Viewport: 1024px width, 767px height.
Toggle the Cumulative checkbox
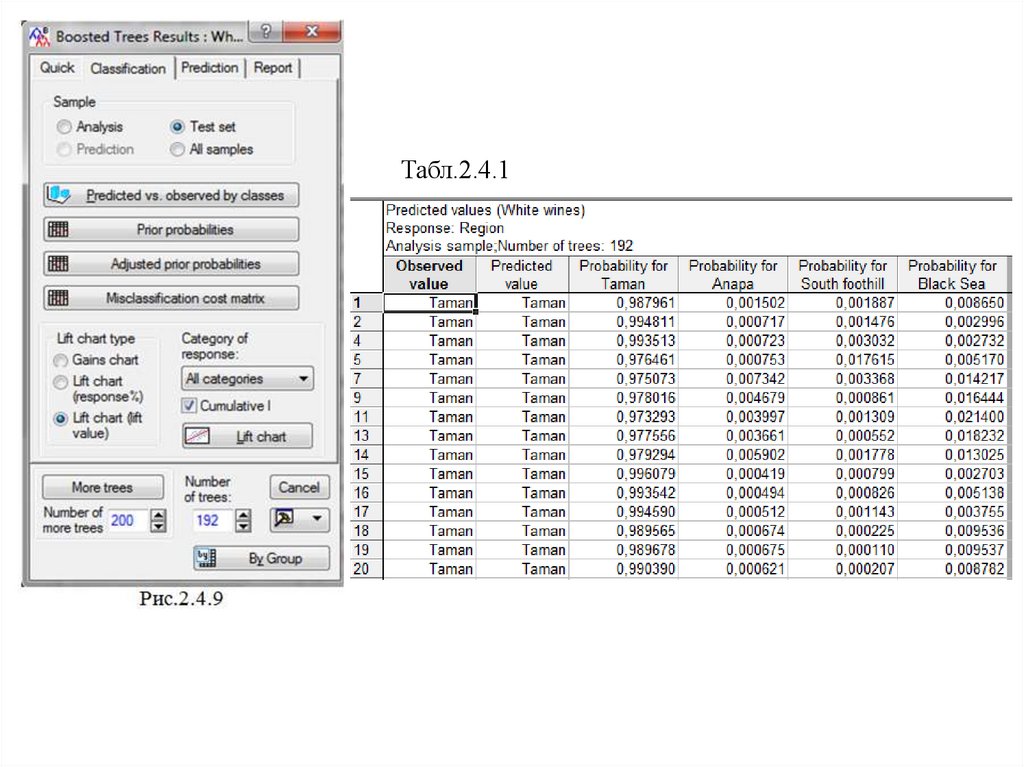pos(189,406)
